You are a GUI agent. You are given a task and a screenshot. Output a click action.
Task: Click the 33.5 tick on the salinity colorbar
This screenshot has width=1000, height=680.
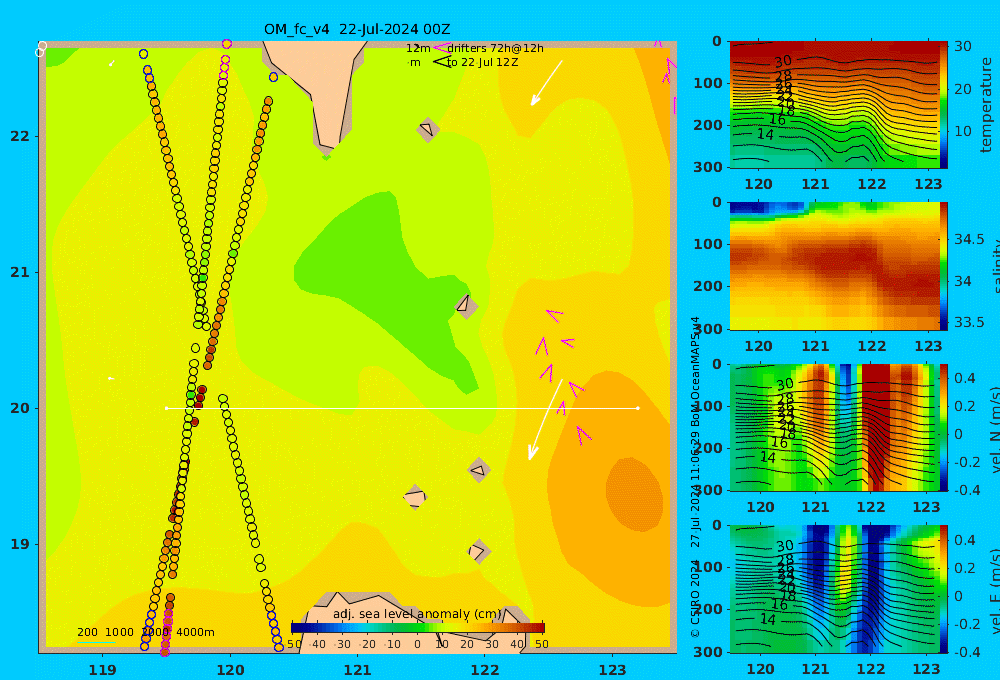(969, 322)
